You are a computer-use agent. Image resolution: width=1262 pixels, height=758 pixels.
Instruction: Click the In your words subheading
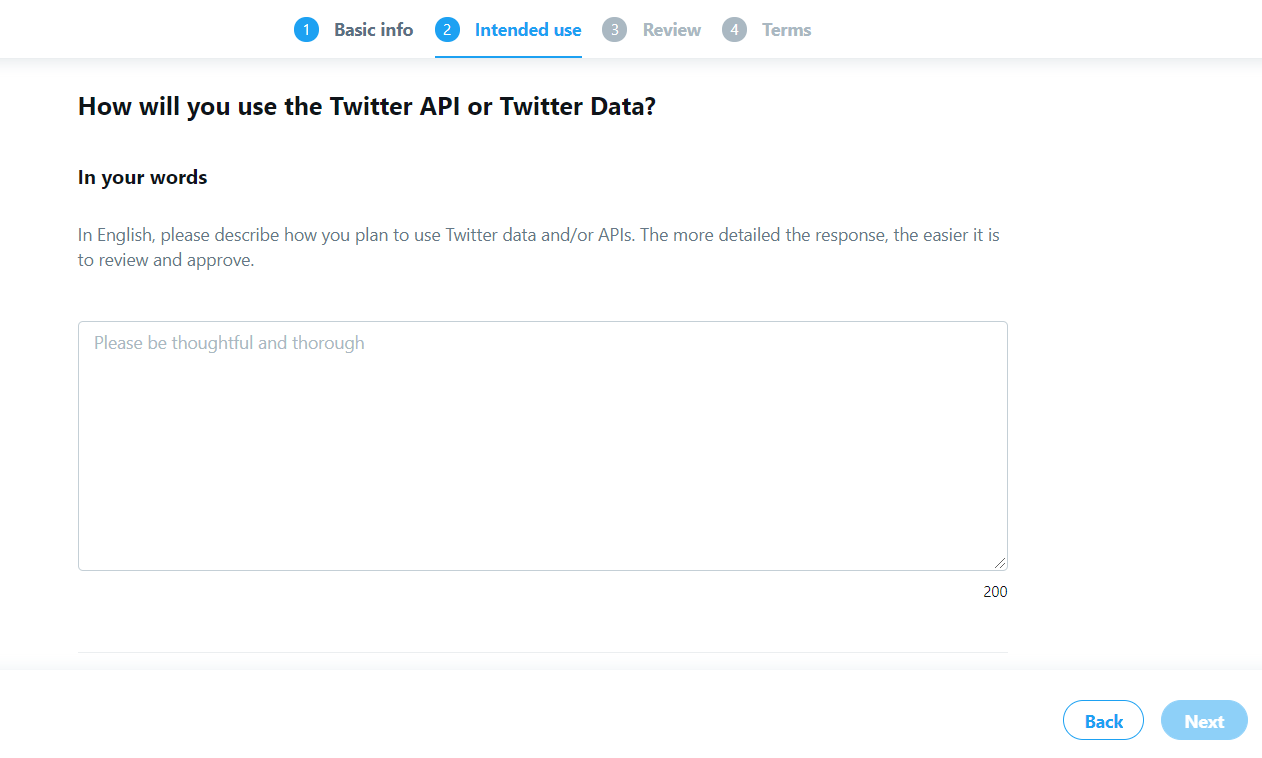[x=142, y=177]
